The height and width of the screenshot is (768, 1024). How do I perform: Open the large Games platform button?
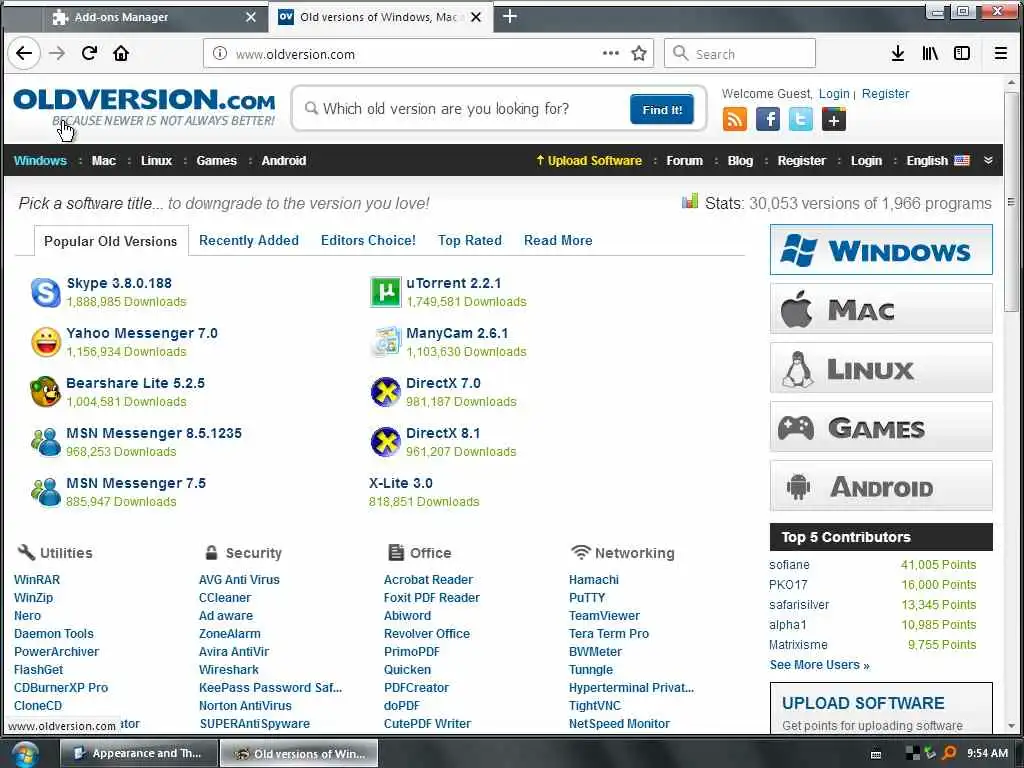point(881,427)
